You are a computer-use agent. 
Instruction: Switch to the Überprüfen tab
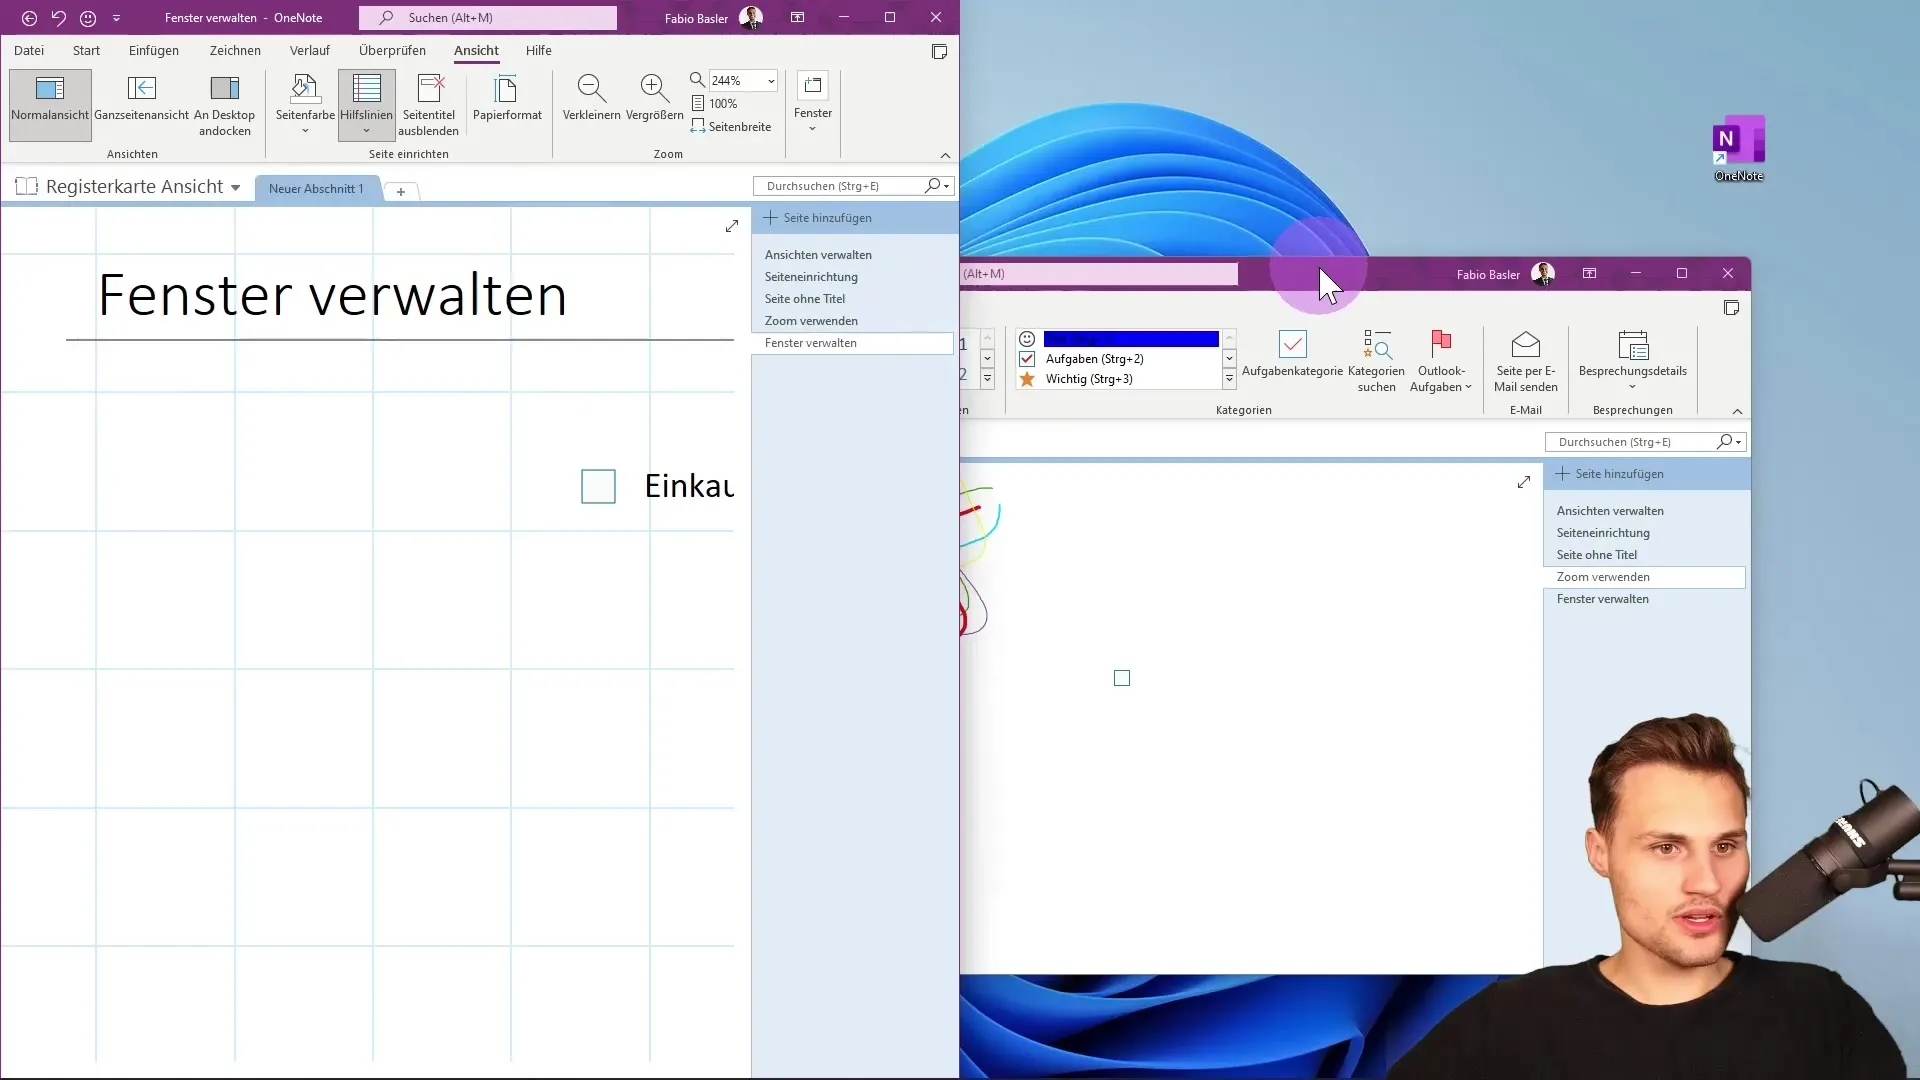tap(392, 50)
